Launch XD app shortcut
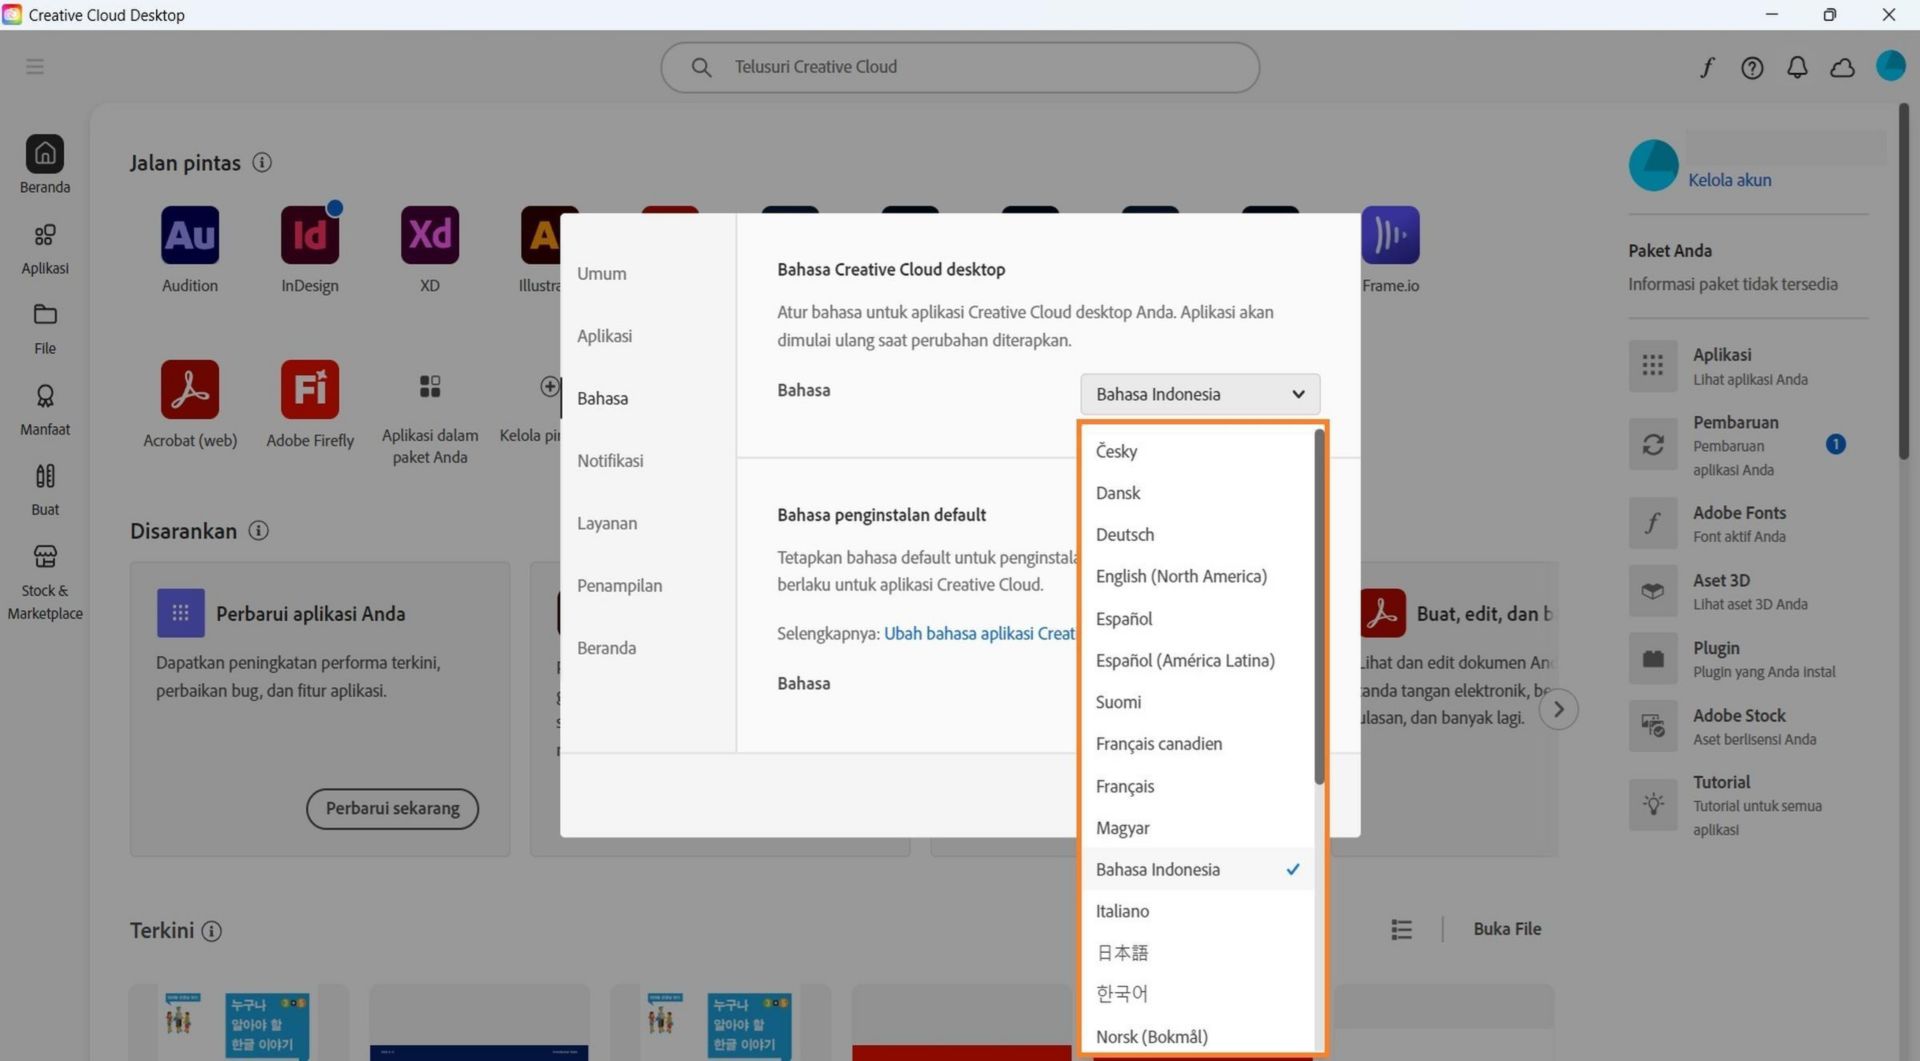This screenshot has width=1920, height=1061. point(430,235)
